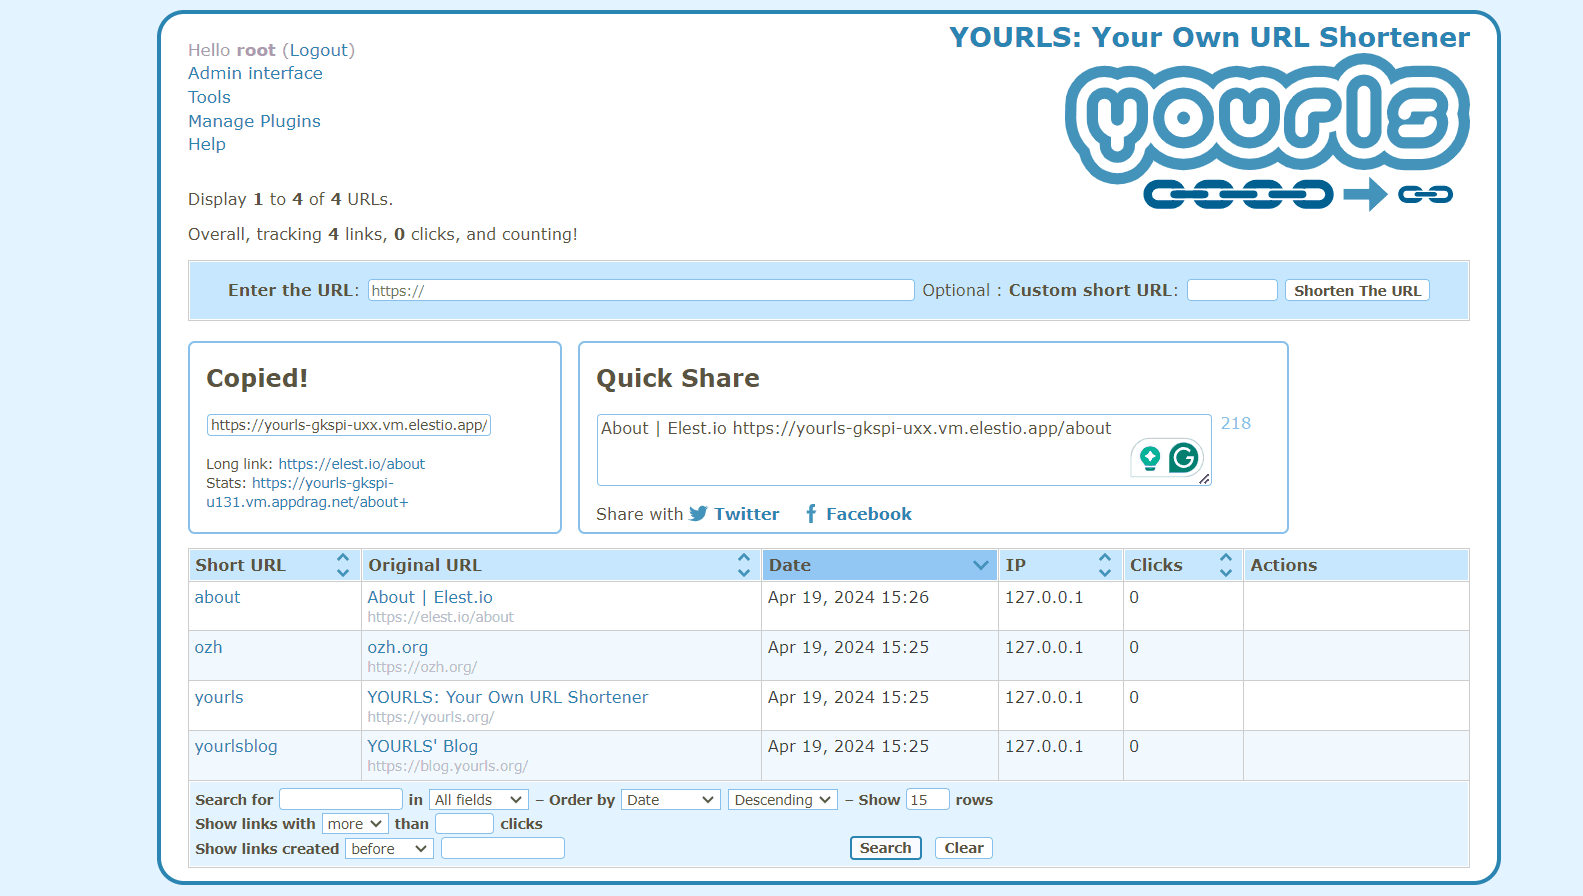1583x896 pixels.
Task: Focus the Custom short URL input field
Action: pyautogui.click(x=1231, y=290)
